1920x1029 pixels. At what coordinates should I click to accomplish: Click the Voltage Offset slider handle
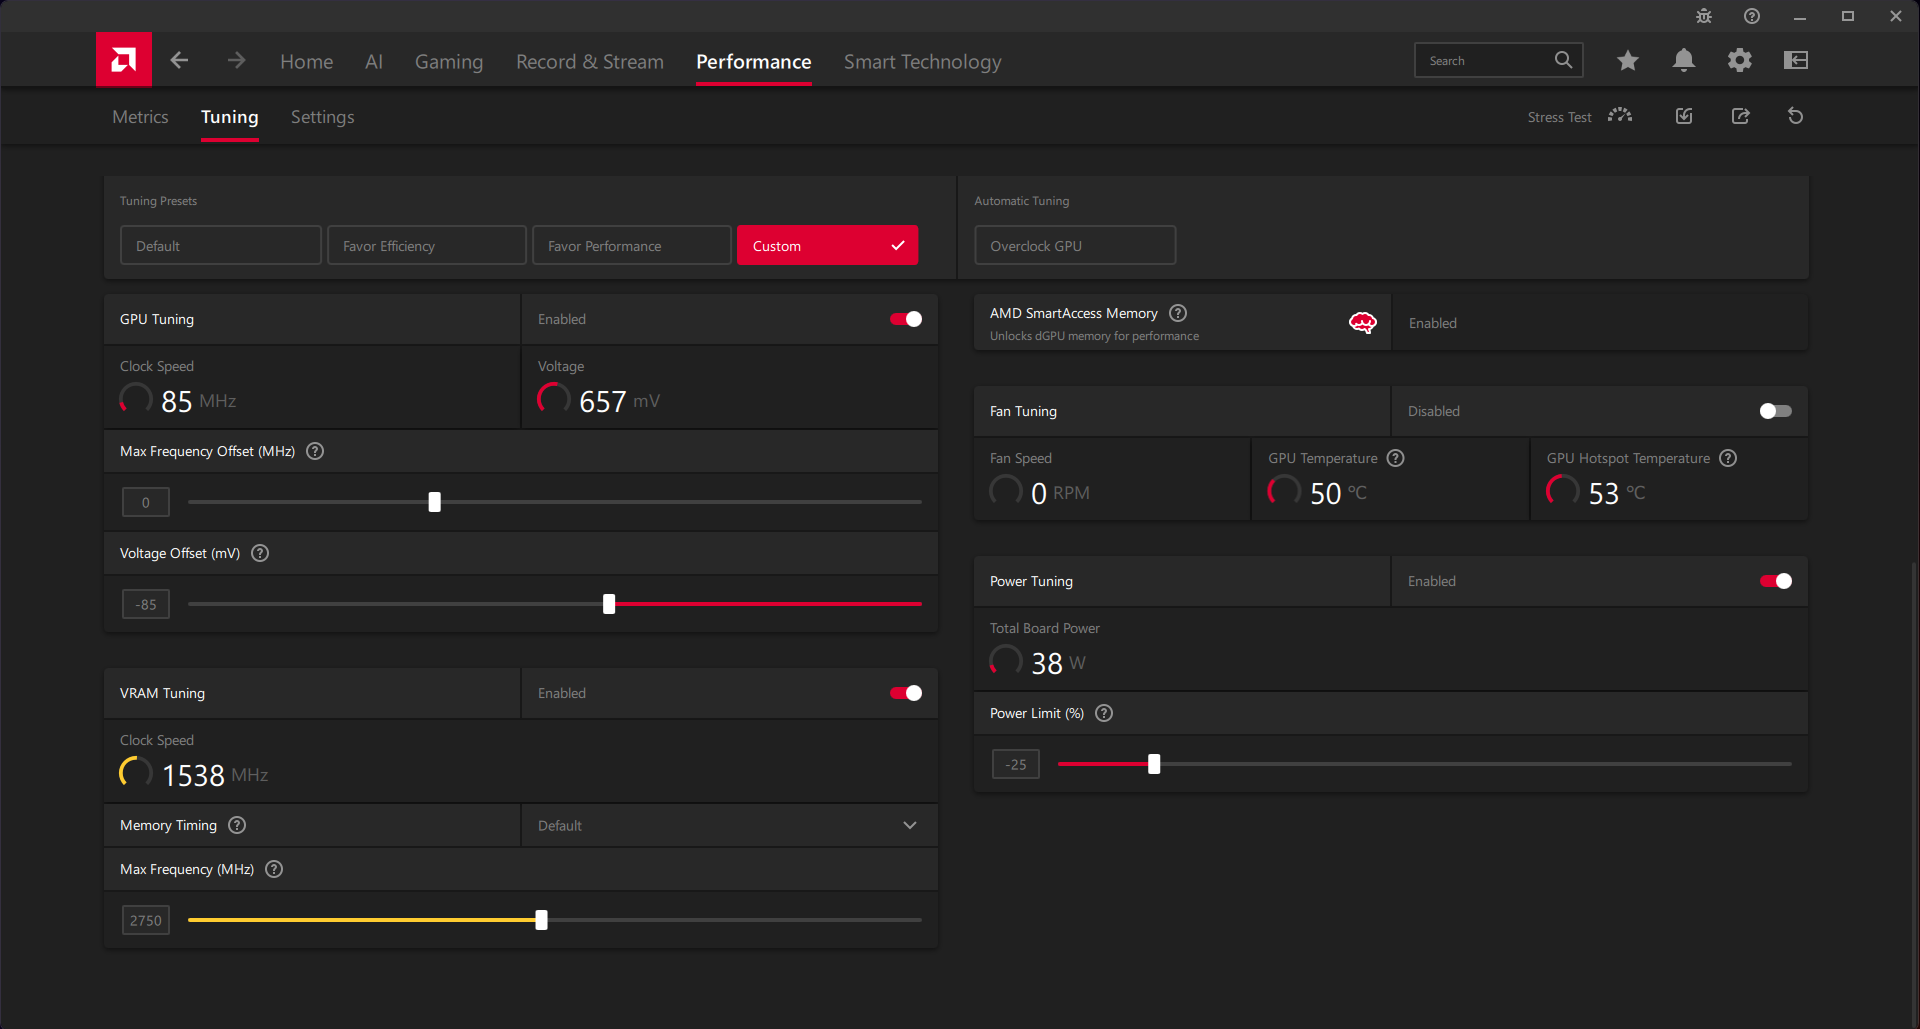coord(609,604)
